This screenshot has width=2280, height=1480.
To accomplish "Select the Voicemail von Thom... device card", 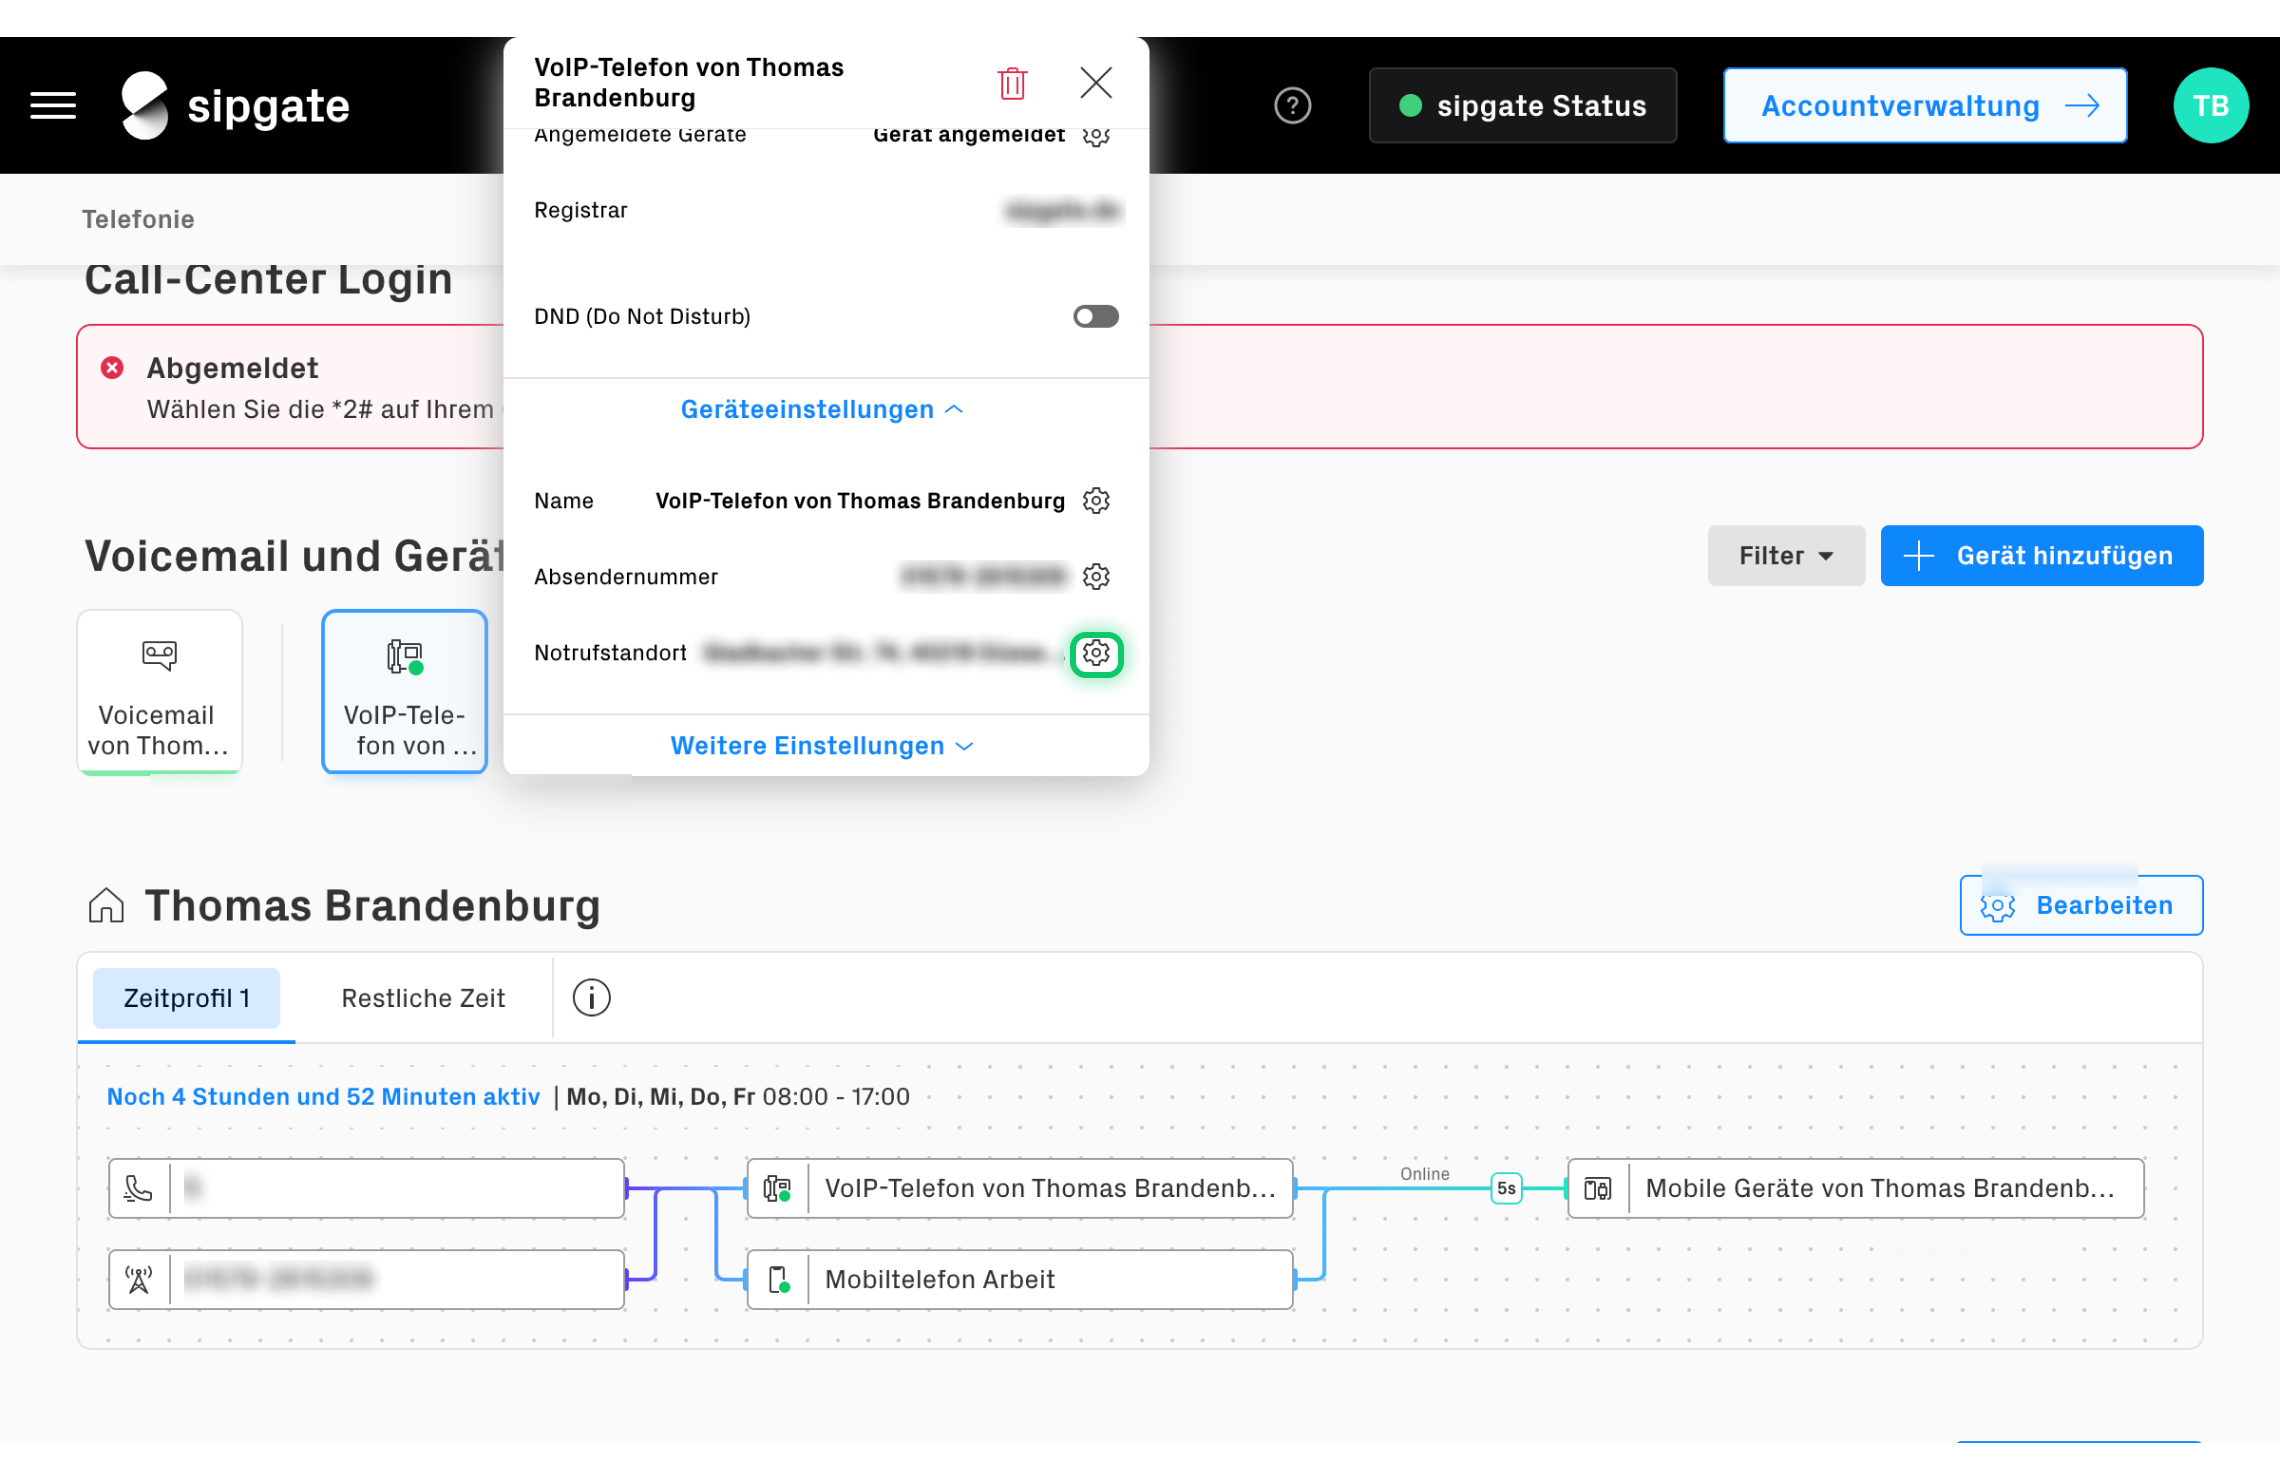I will [x=159, y=692].
